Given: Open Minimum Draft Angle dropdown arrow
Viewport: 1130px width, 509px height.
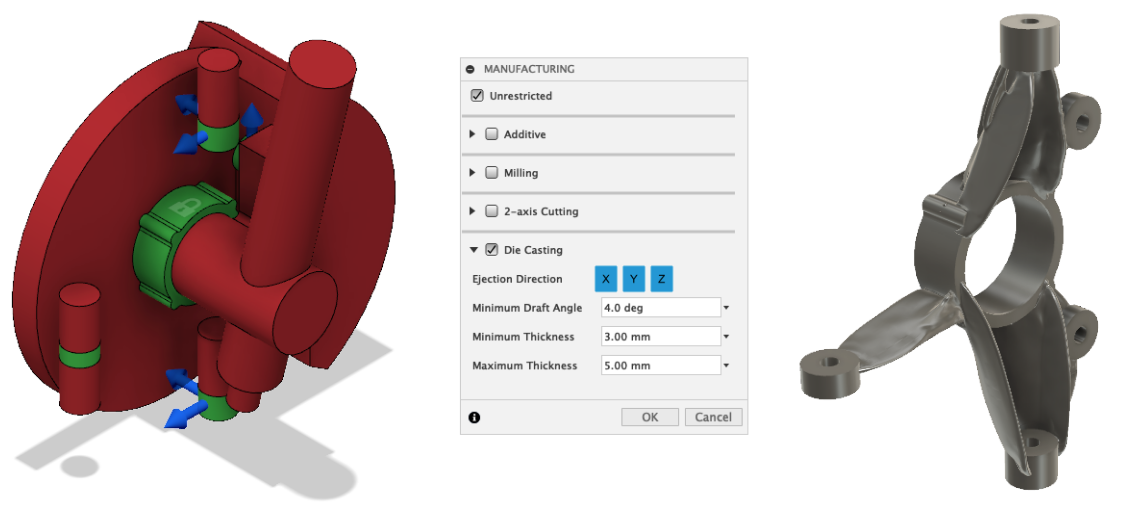Looking at the screenshot, I should 726,308.
